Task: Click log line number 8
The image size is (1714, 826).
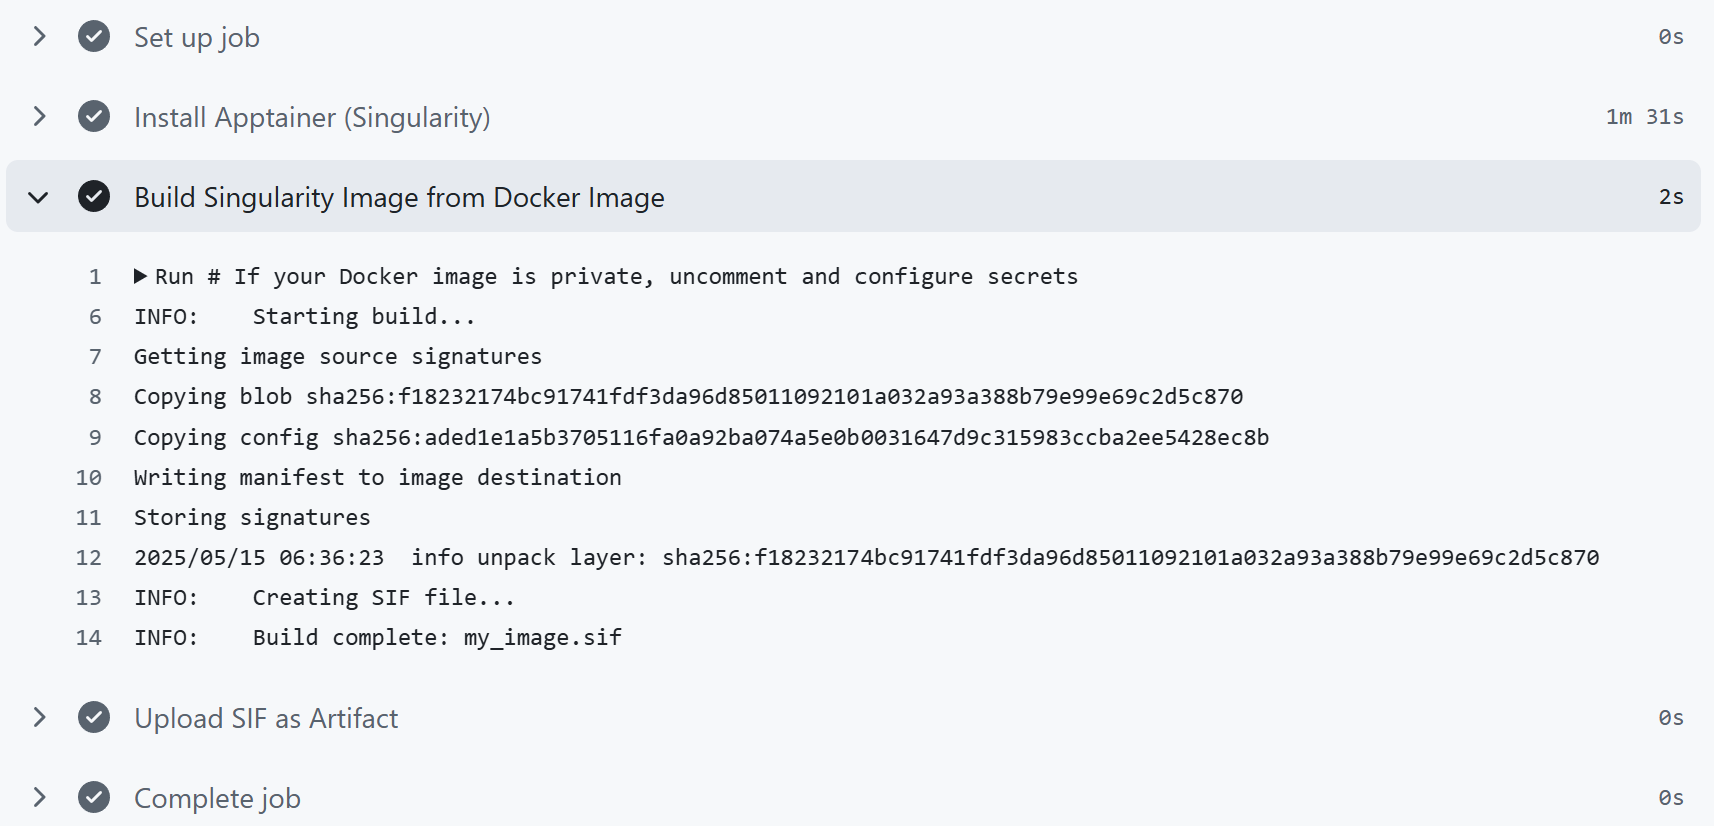Action: (95, 397)
